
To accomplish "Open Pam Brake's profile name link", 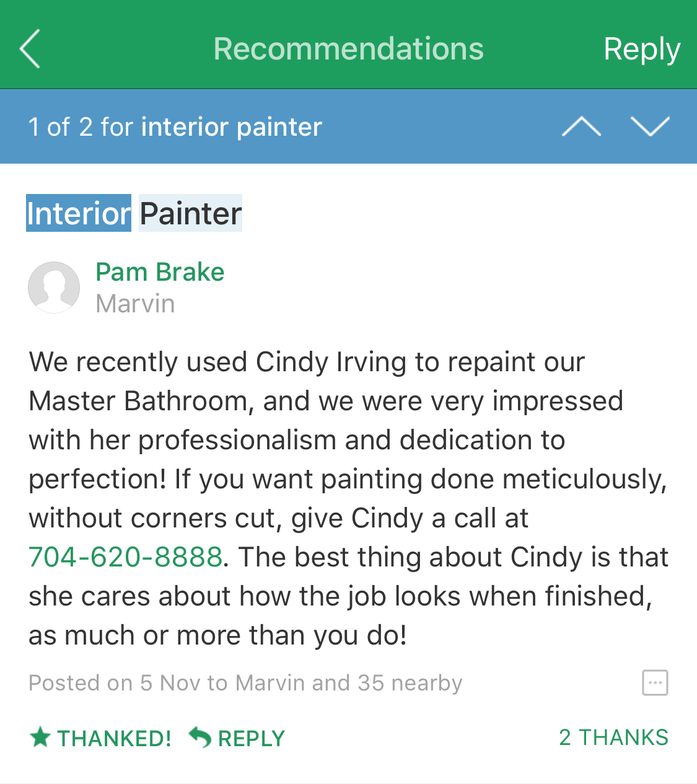I will (160, 272).
